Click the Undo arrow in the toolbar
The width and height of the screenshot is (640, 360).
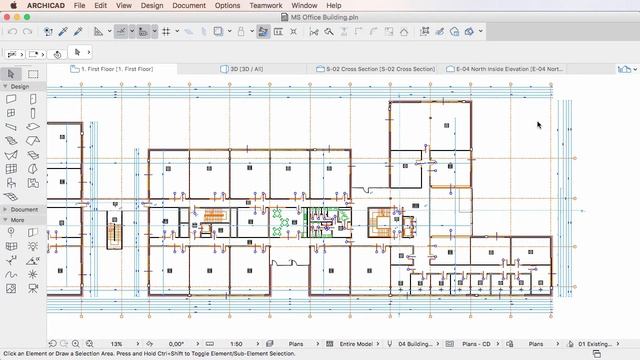[13, 31]
